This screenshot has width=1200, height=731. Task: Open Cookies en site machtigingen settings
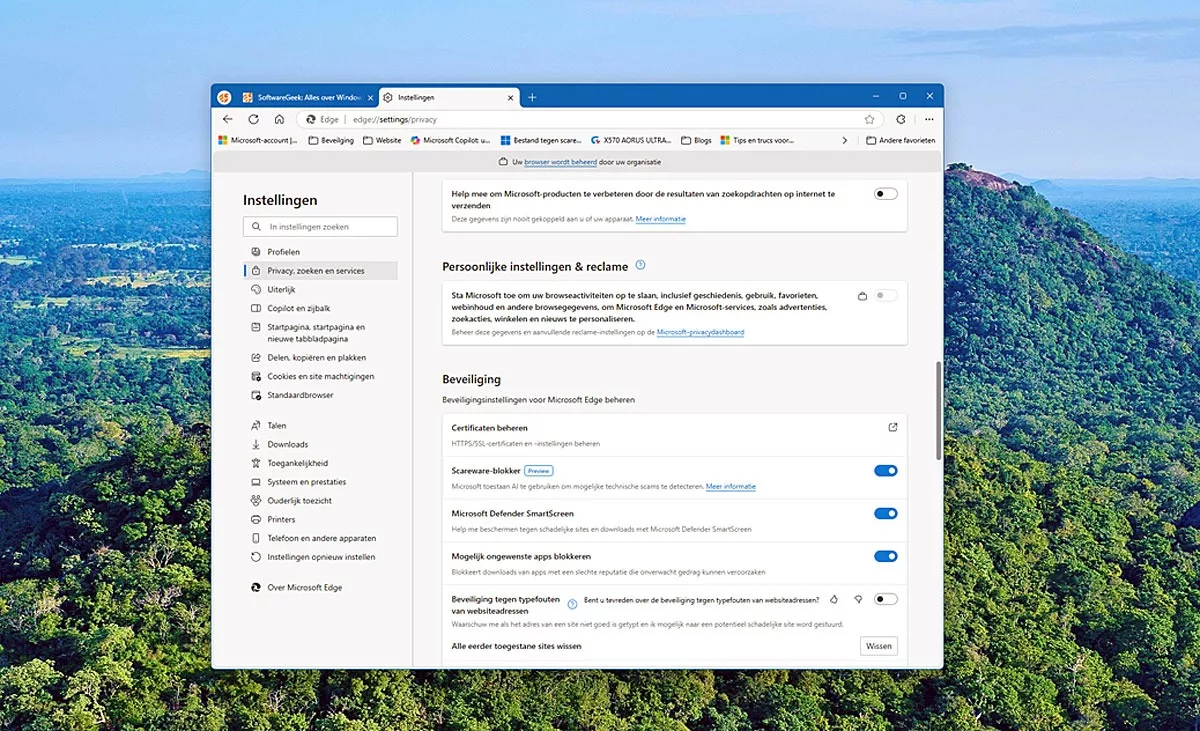pyautogui.click(x=320, y=376)
